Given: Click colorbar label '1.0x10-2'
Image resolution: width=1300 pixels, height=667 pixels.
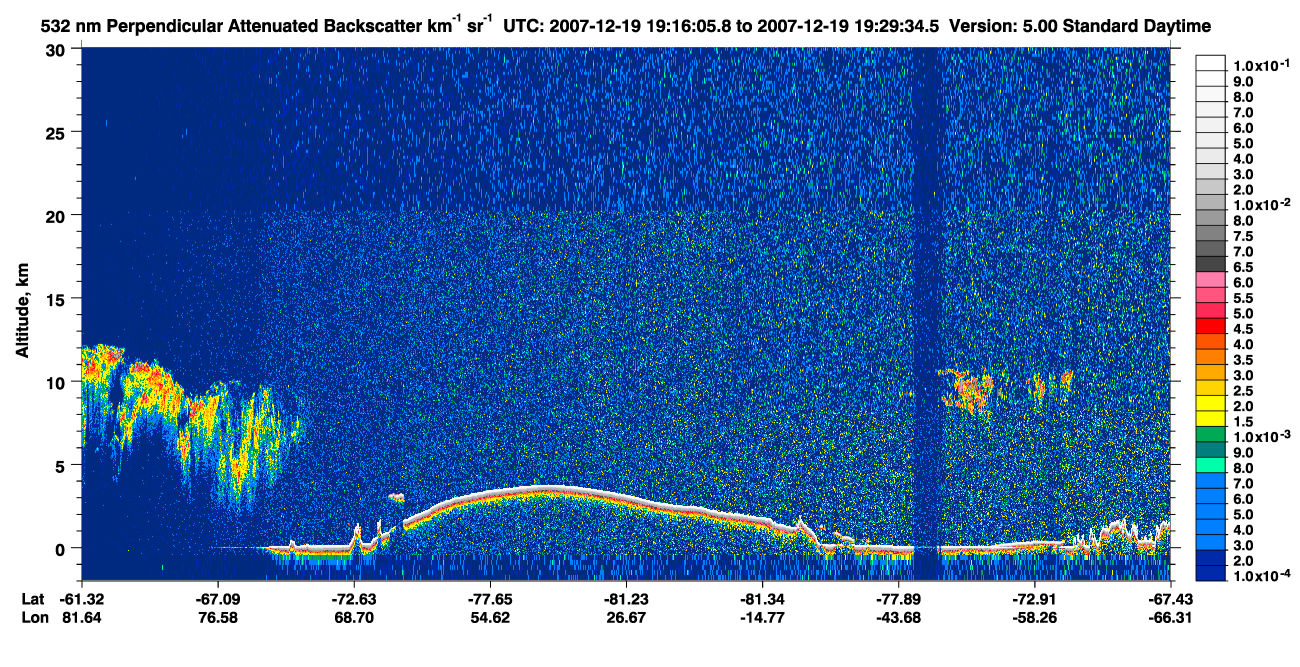Looking at the screenshot, I should tap(1261, 205).
